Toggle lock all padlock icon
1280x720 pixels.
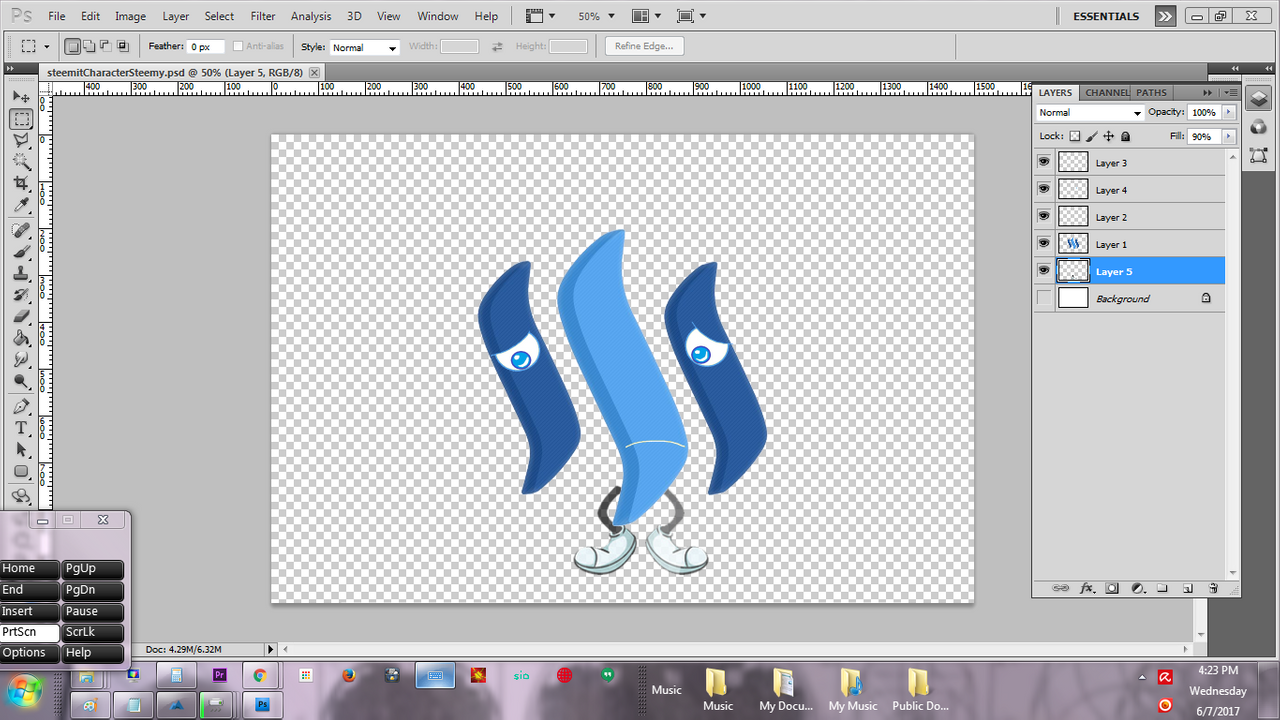(1125, 136)
